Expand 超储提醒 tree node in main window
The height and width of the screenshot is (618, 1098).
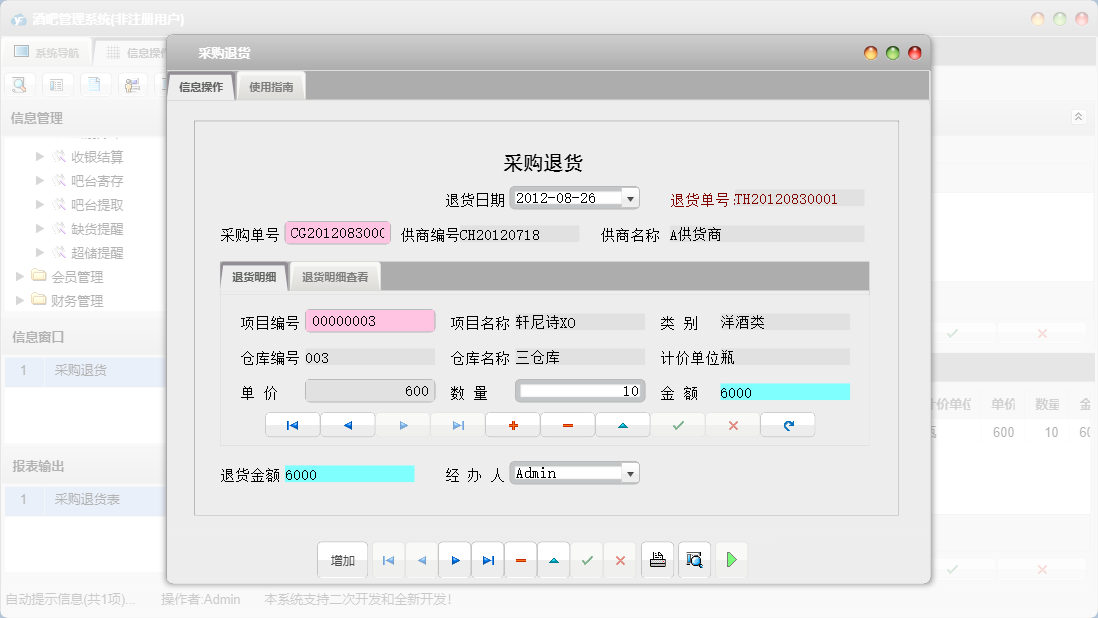point(40,252)
